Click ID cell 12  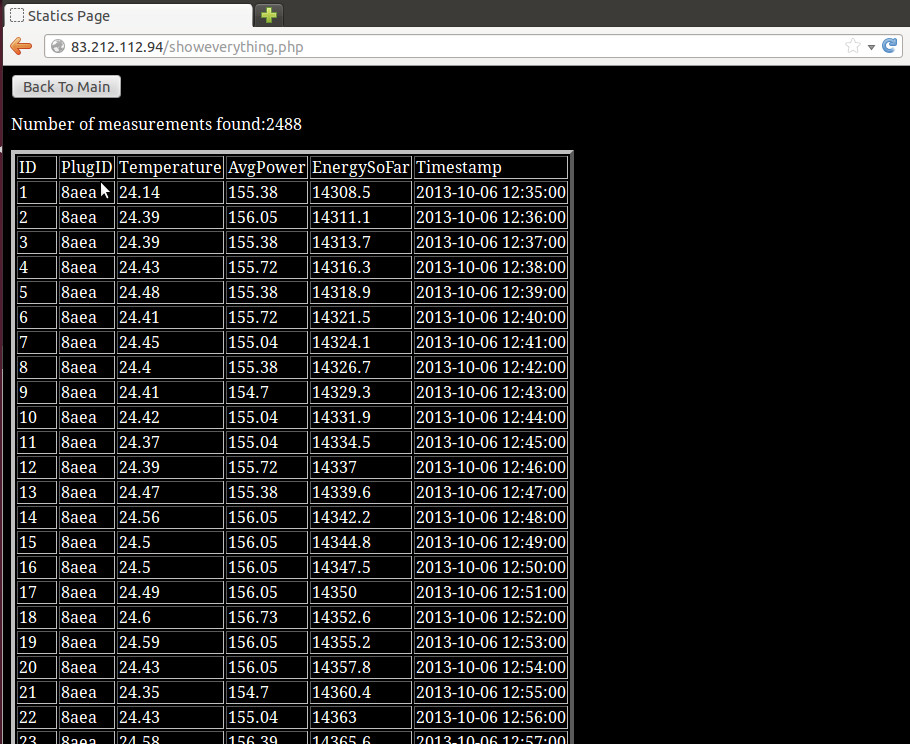tap(37, 467)
